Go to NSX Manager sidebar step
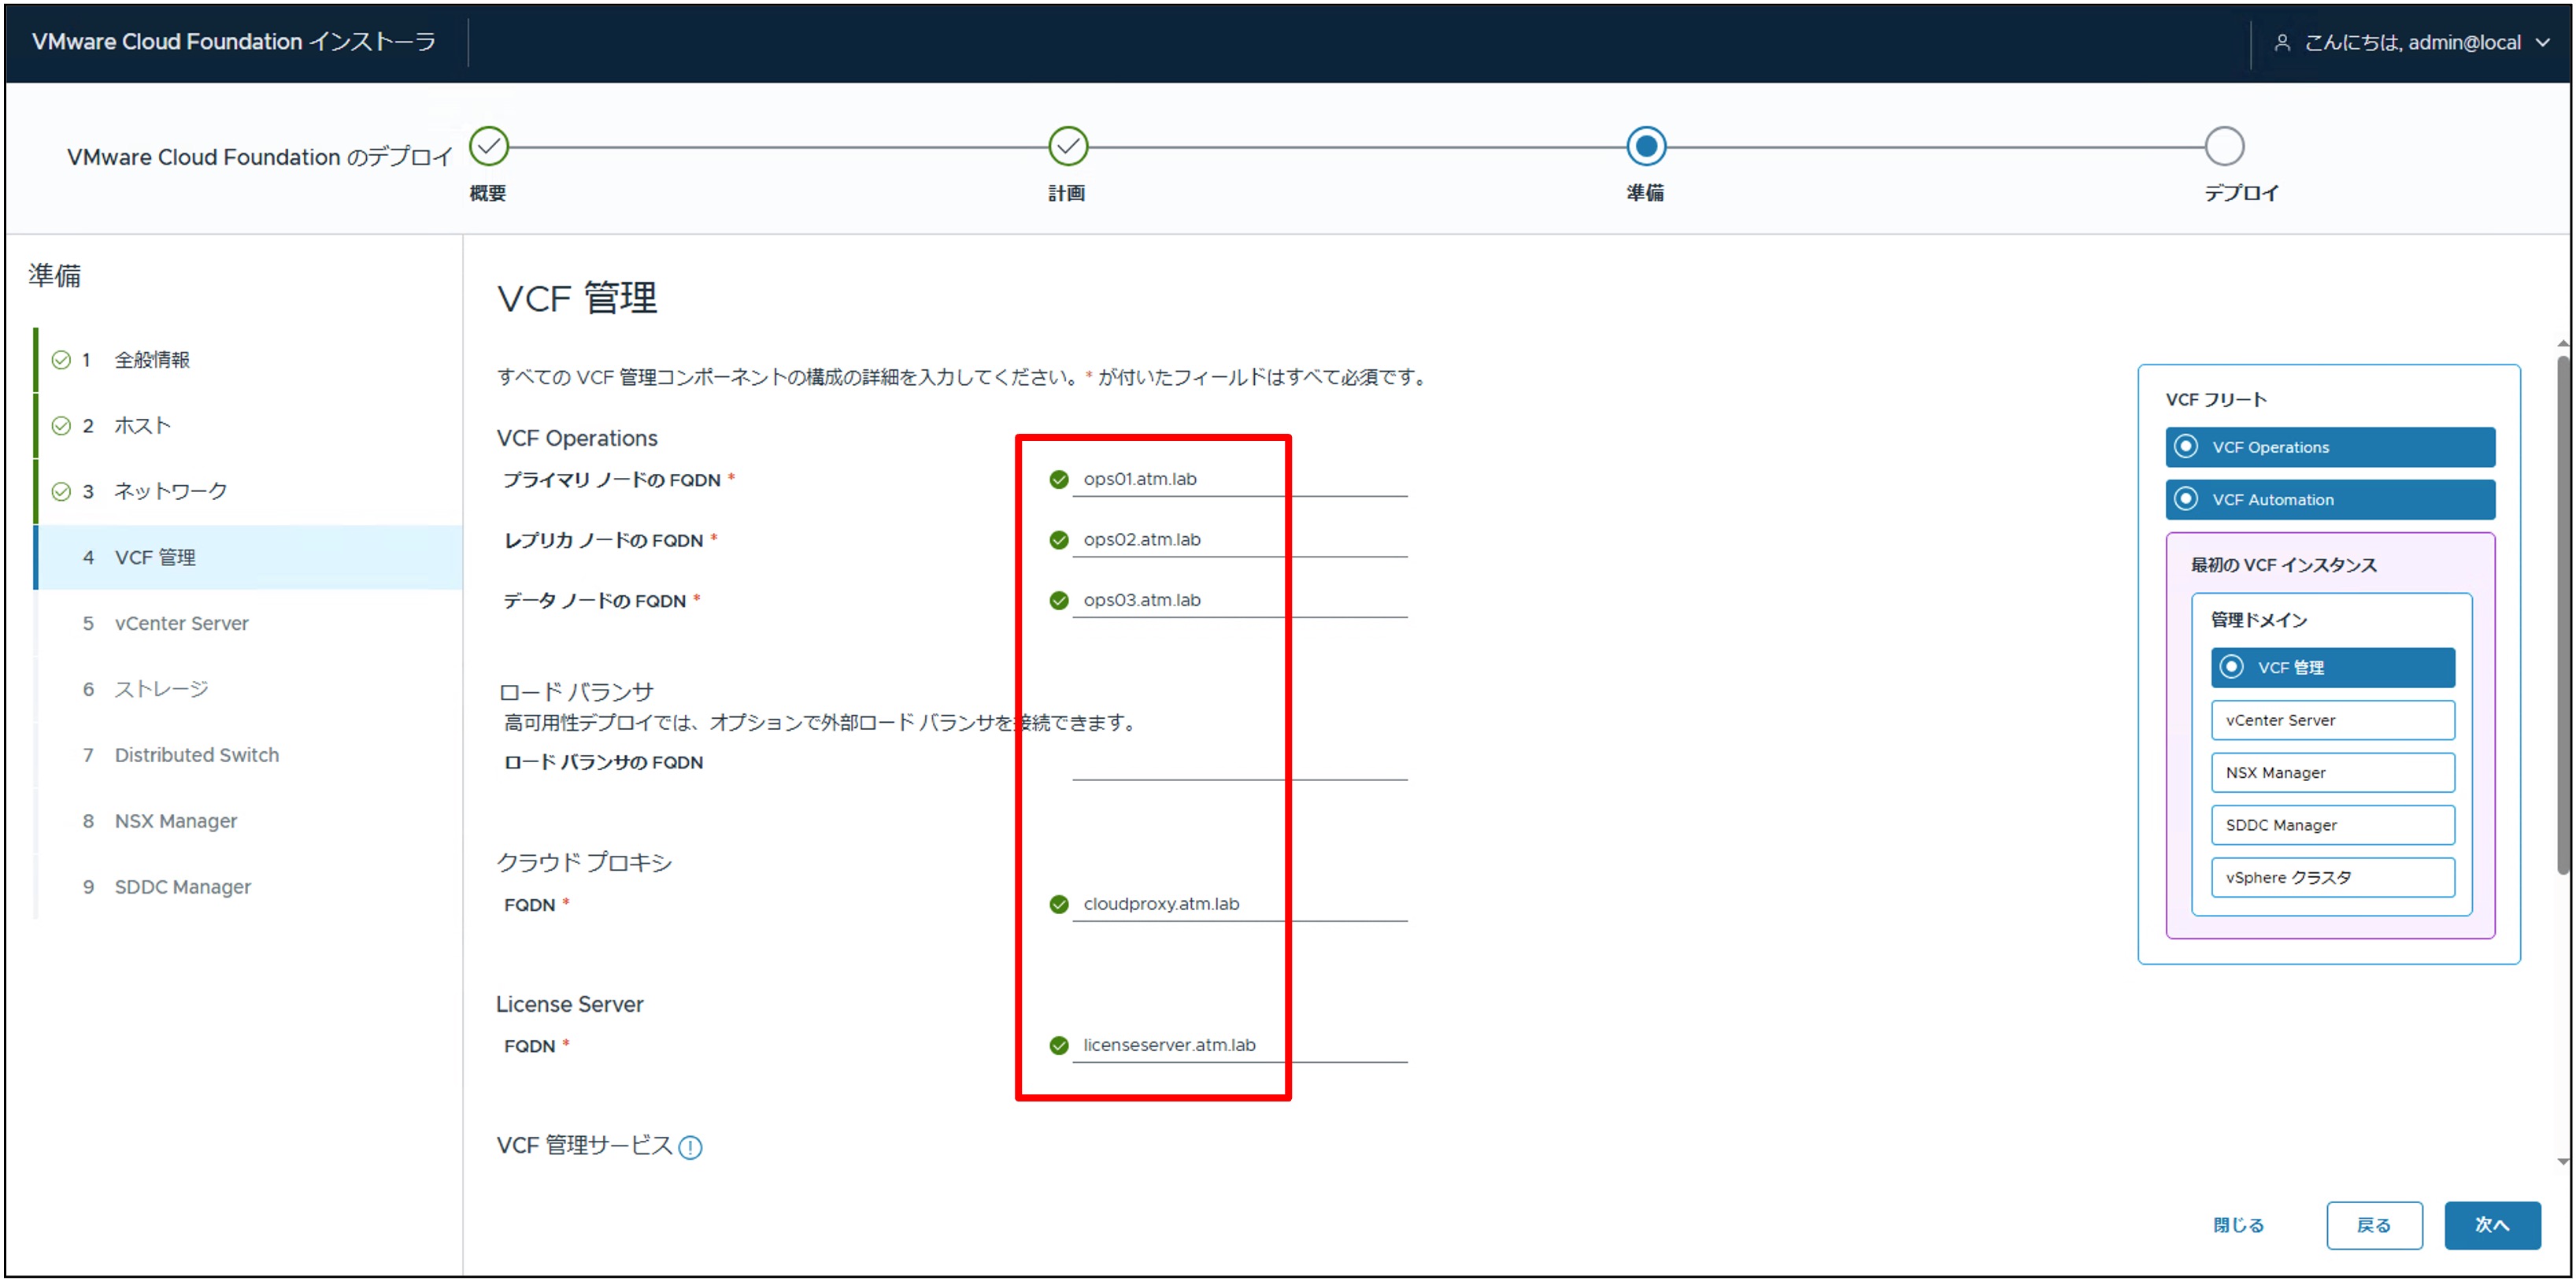The width and height of the screenshot is (2576, 1281). click(x=248, y=821)
